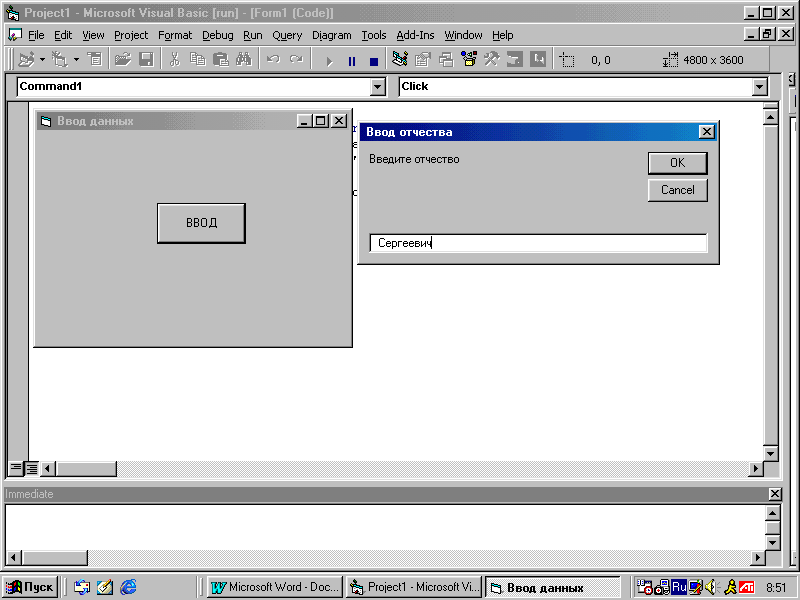
Task: Click the Ввод данных taskbar button
Action: point(553,588)
